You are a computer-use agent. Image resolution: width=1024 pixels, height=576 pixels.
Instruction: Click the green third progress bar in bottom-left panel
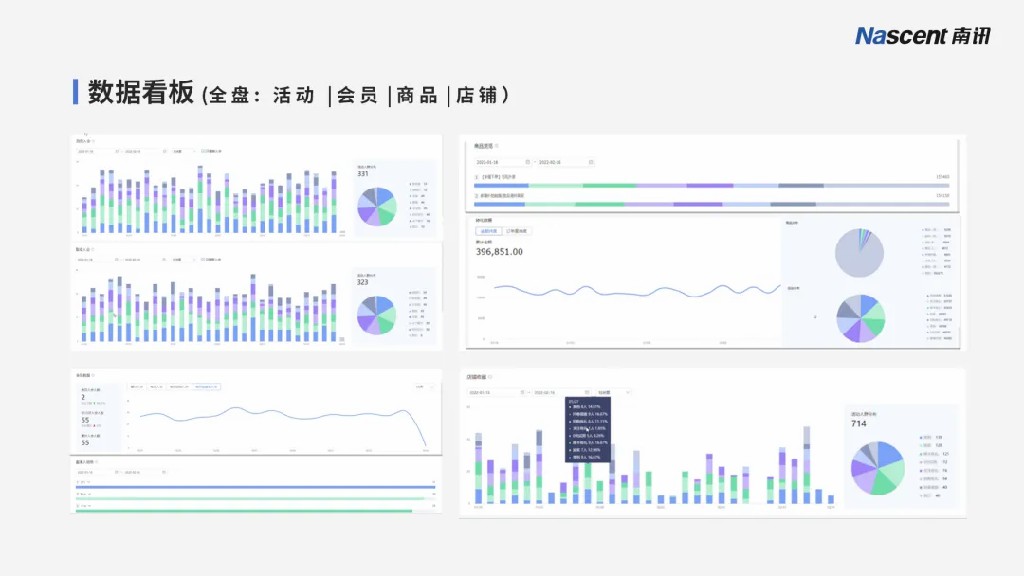(244, 511)
